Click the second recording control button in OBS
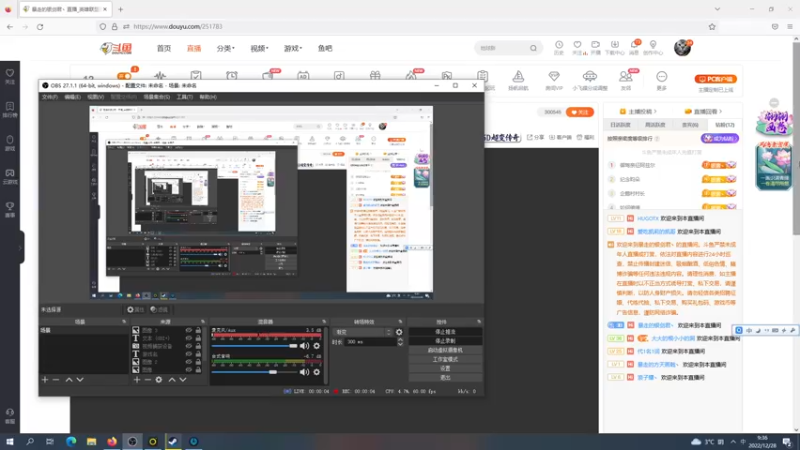 (445, 341)
